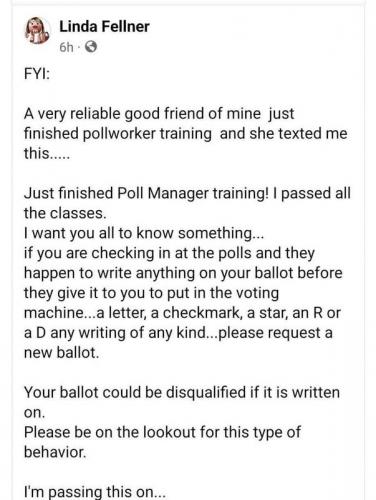The height and width of the screenshot is (500, 376).
Task: Click the line 'finished pollworker training and she texted me'
Action: click(186, 133)
